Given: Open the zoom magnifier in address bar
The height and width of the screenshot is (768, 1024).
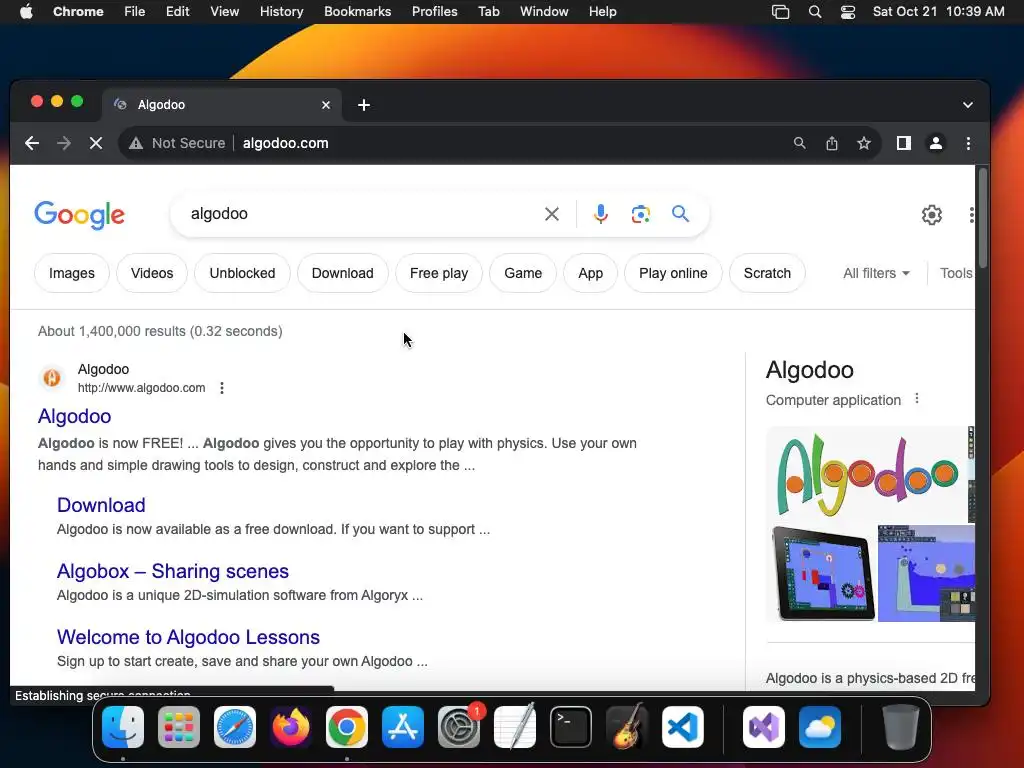Looking at the screenshot, I should [x=799, y=143].
